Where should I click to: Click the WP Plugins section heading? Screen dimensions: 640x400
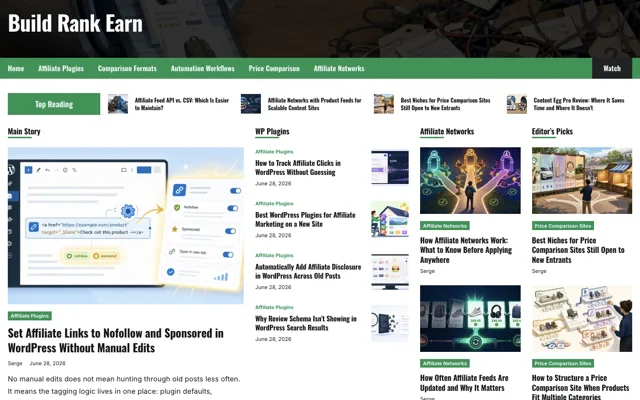click(272, 131)
